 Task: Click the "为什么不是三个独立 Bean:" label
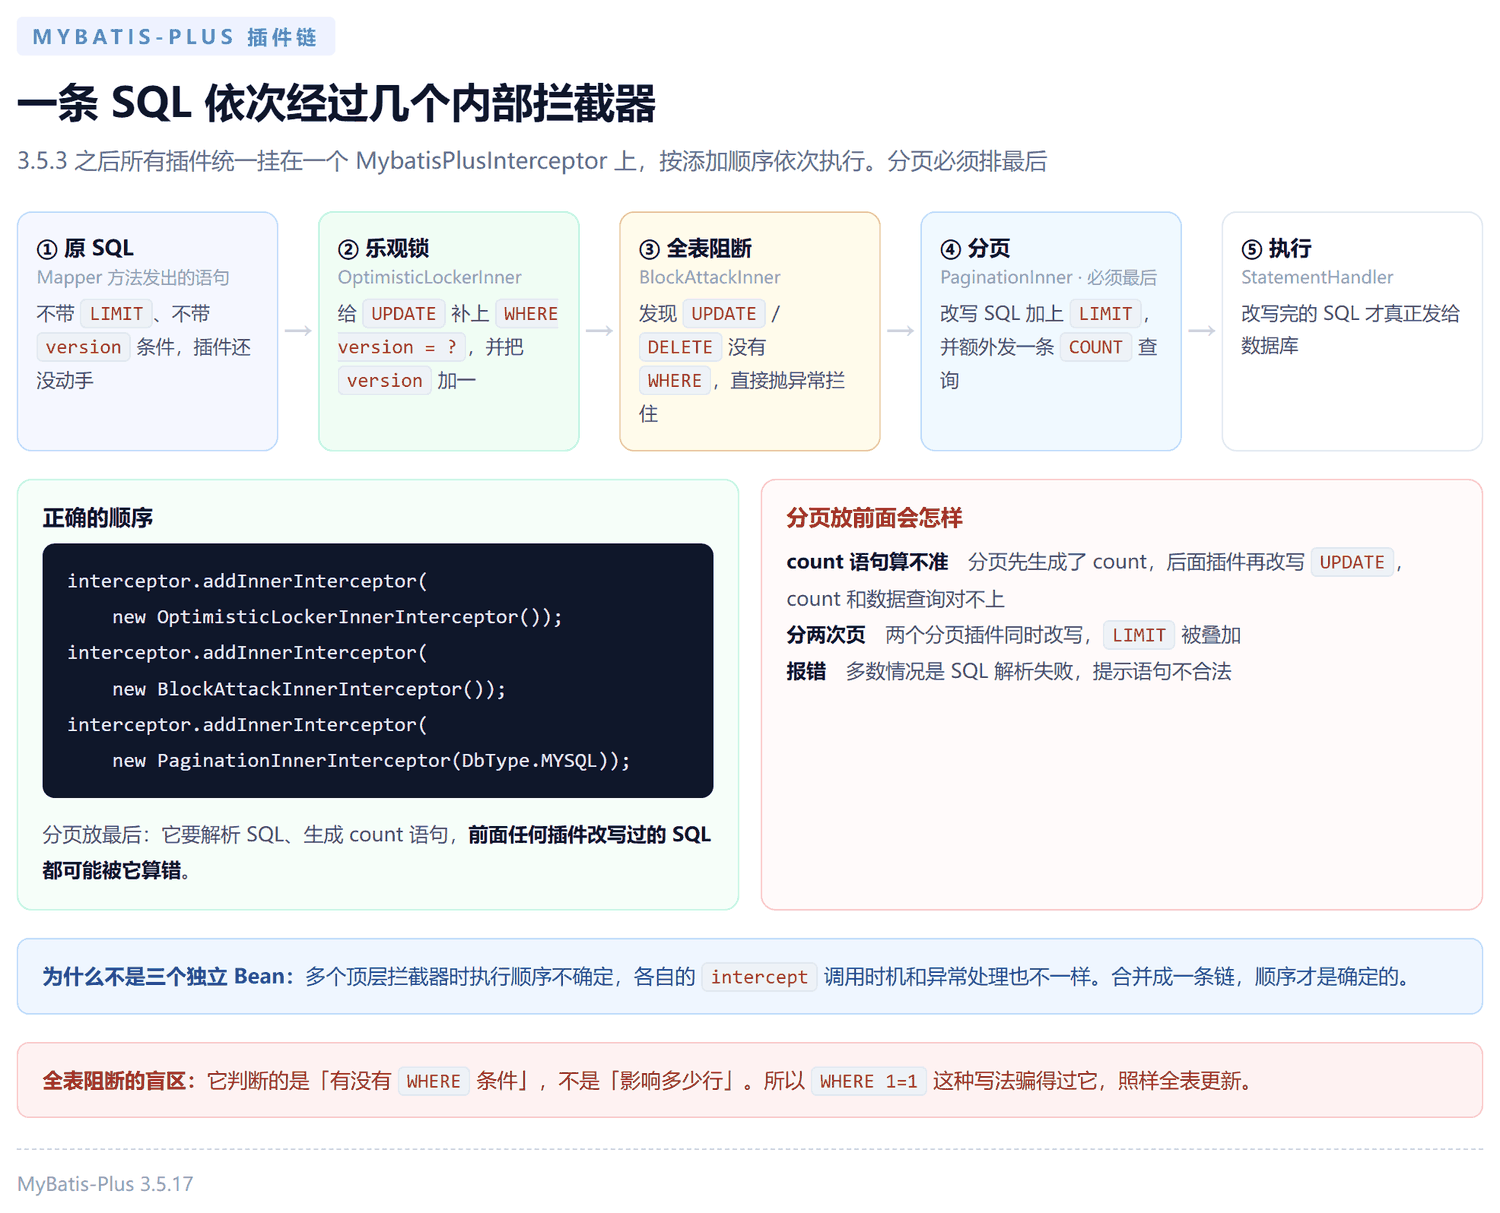(x=169, y=977)
